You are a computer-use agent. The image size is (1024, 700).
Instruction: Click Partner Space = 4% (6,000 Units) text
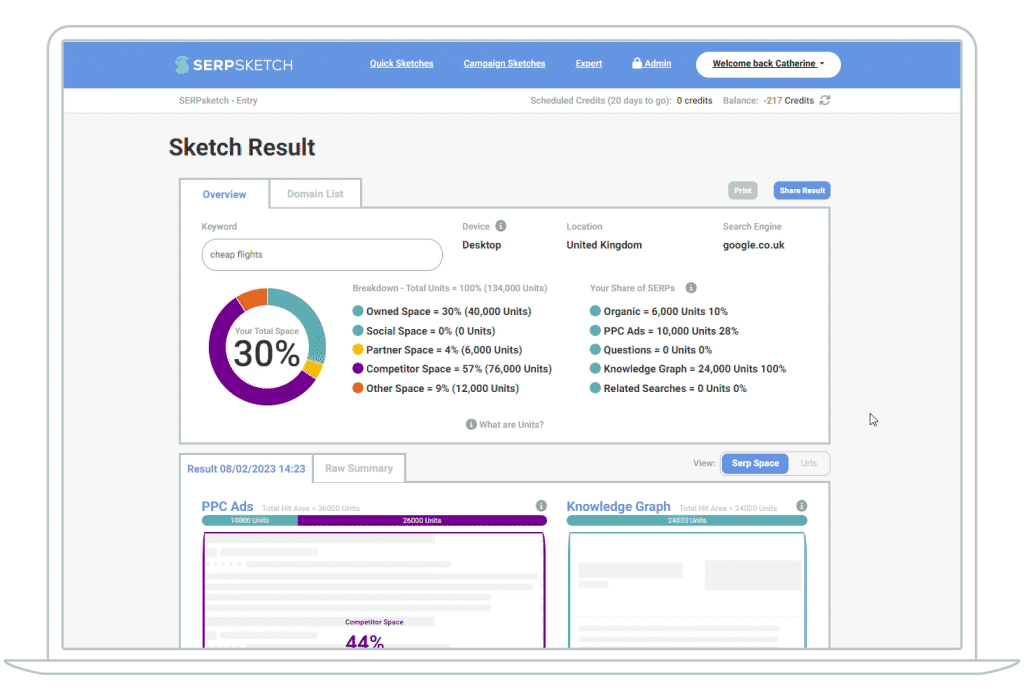(x=444, y=350)
